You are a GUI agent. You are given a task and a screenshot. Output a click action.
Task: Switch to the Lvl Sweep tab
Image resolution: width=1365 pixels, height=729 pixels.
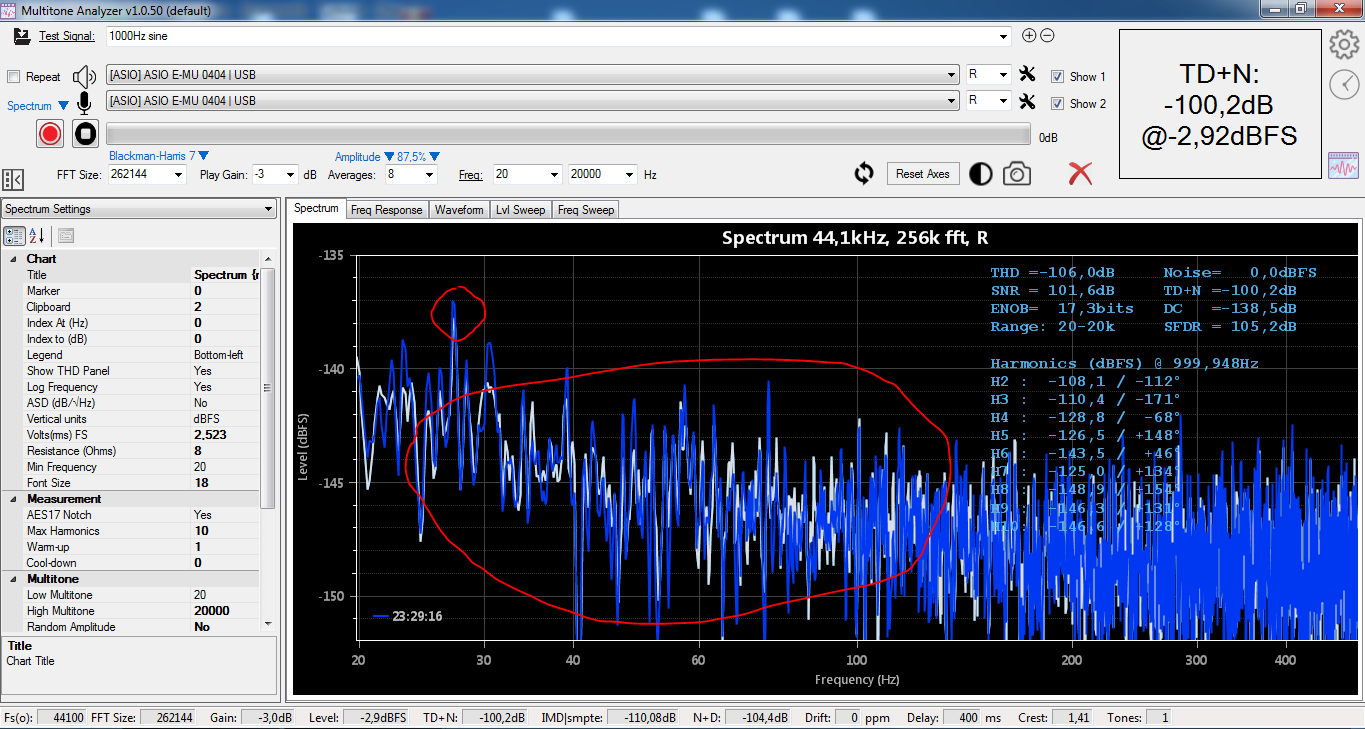click(x=521, y=210)
